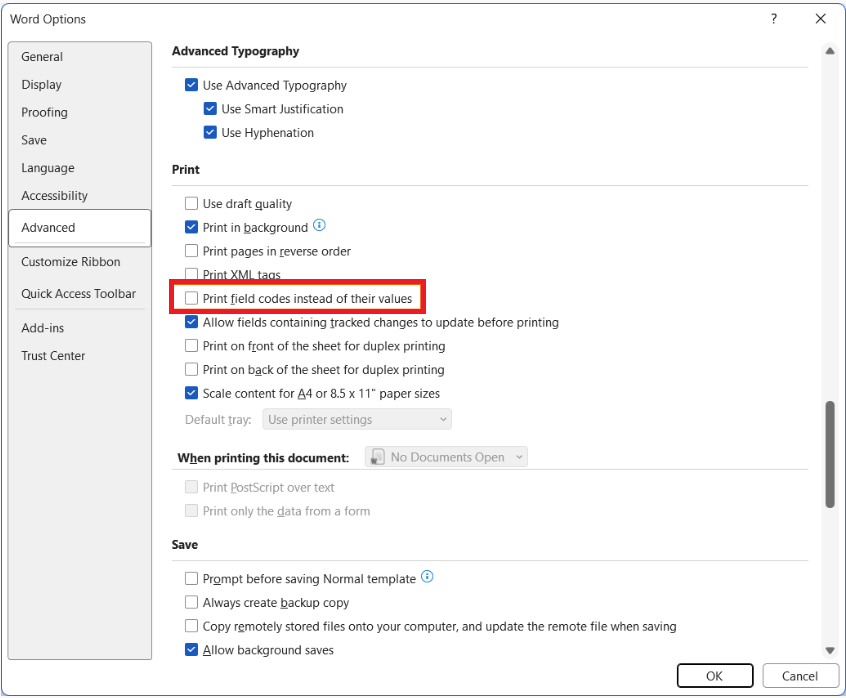Open the General options category
846x698 pixels.
pyautogui.click(x=80, y=57)
